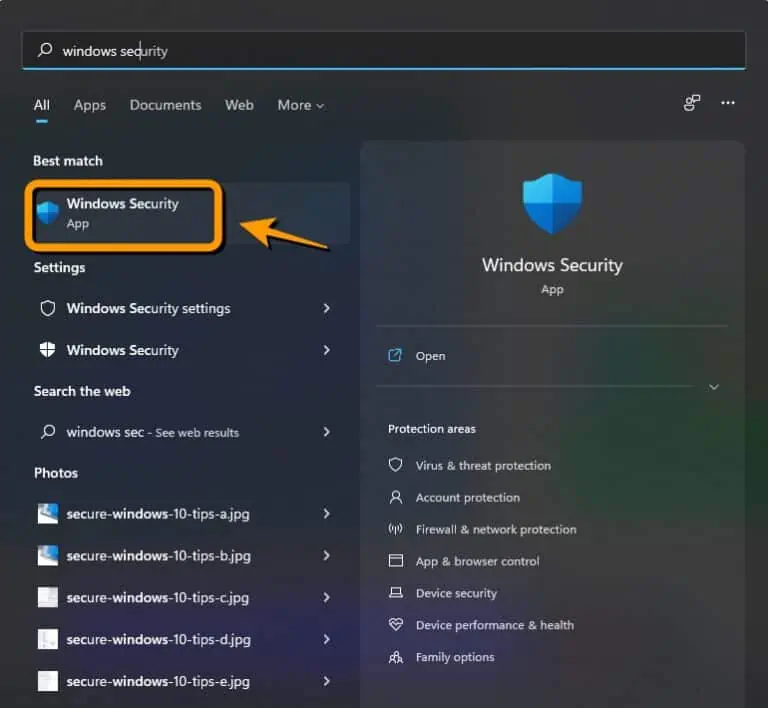
Task: Open Device security
Action: 456,593
